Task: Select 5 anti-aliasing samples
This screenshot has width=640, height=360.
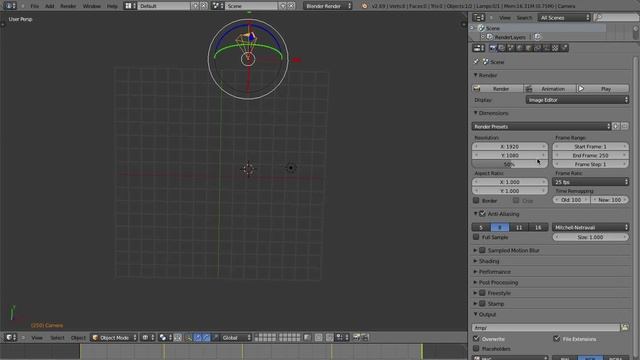Action: (481, 227)
